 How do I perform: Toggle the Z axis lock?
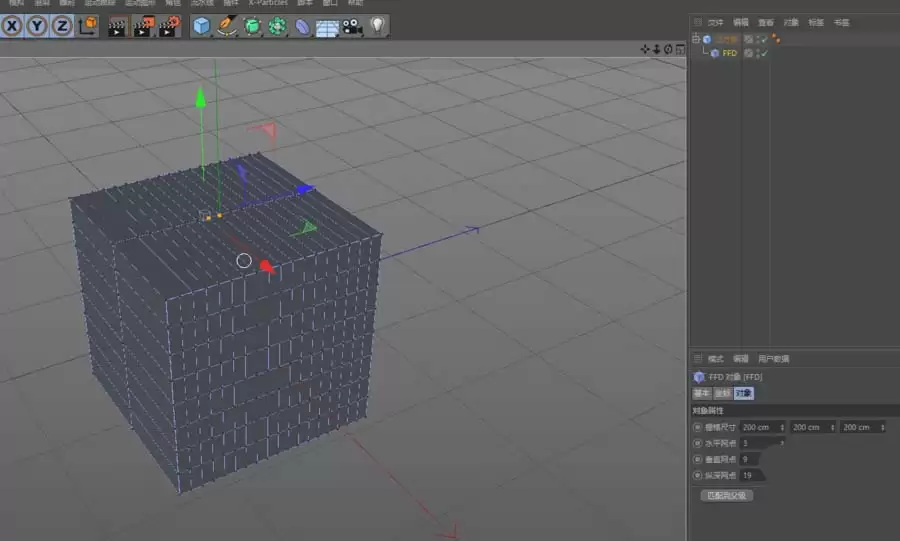point(62,26)
